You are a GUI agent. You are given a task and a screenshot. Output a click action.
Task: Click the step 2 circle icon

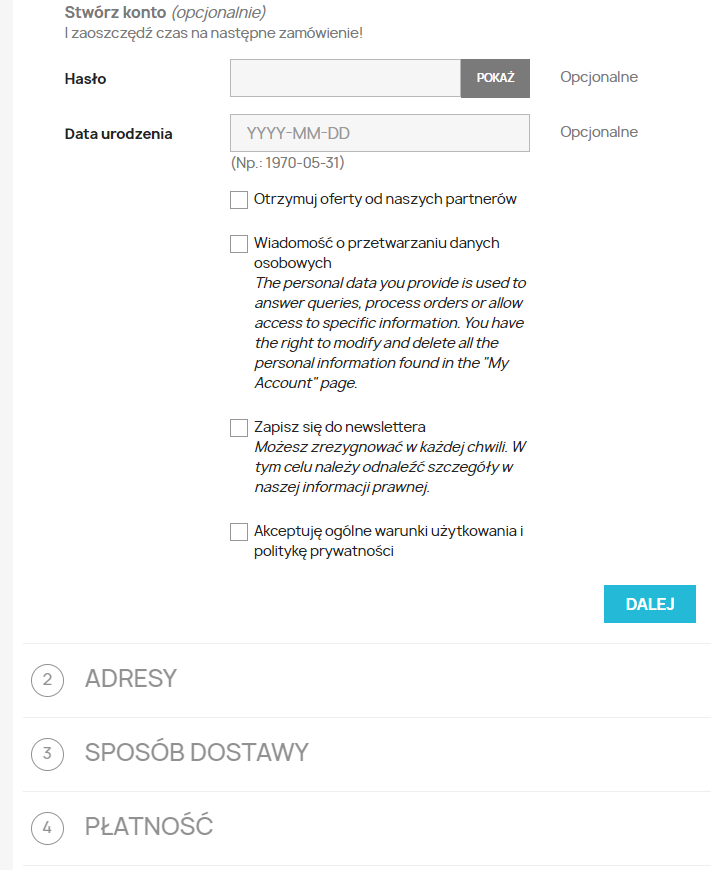(x=47, y=680)
